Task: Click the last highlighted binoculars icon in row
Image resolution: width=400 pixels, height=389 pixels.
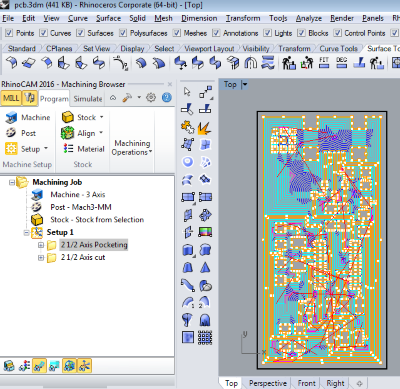Action: click(84, 366)
